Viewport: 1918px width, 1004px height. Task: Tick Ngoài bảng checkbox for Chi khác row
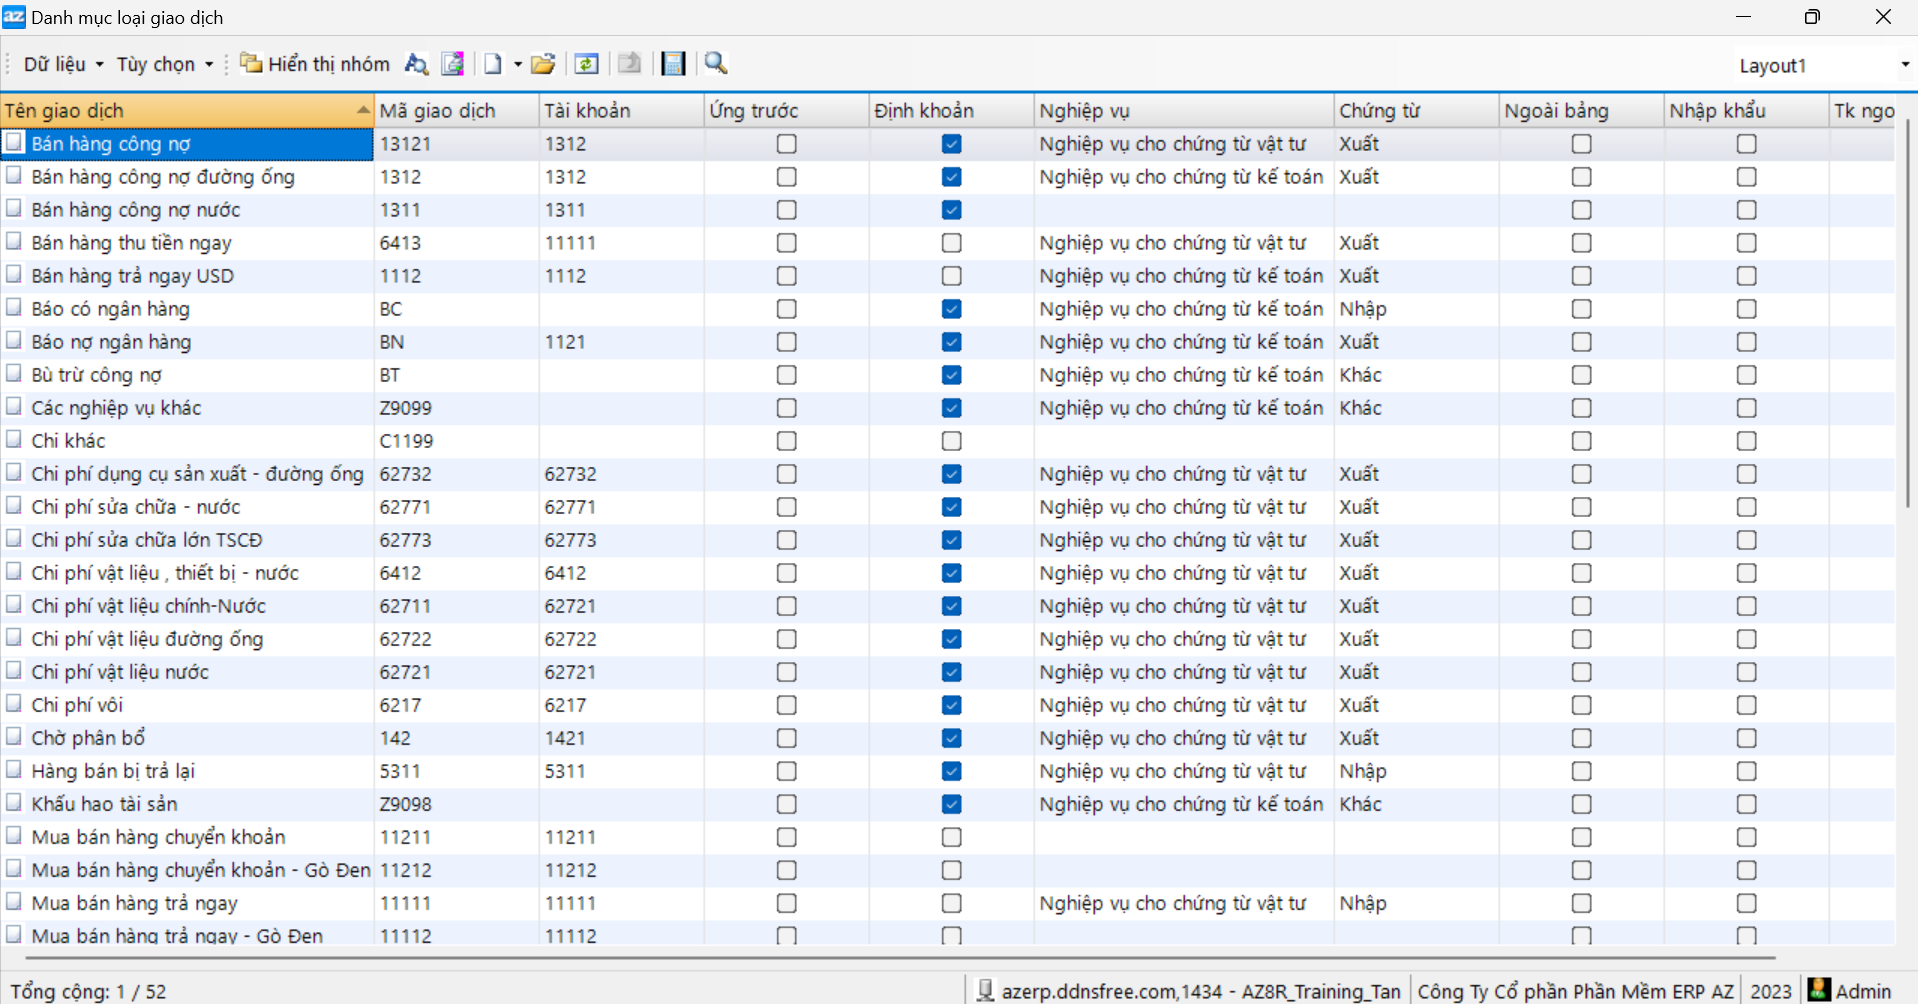[1581, 441]
